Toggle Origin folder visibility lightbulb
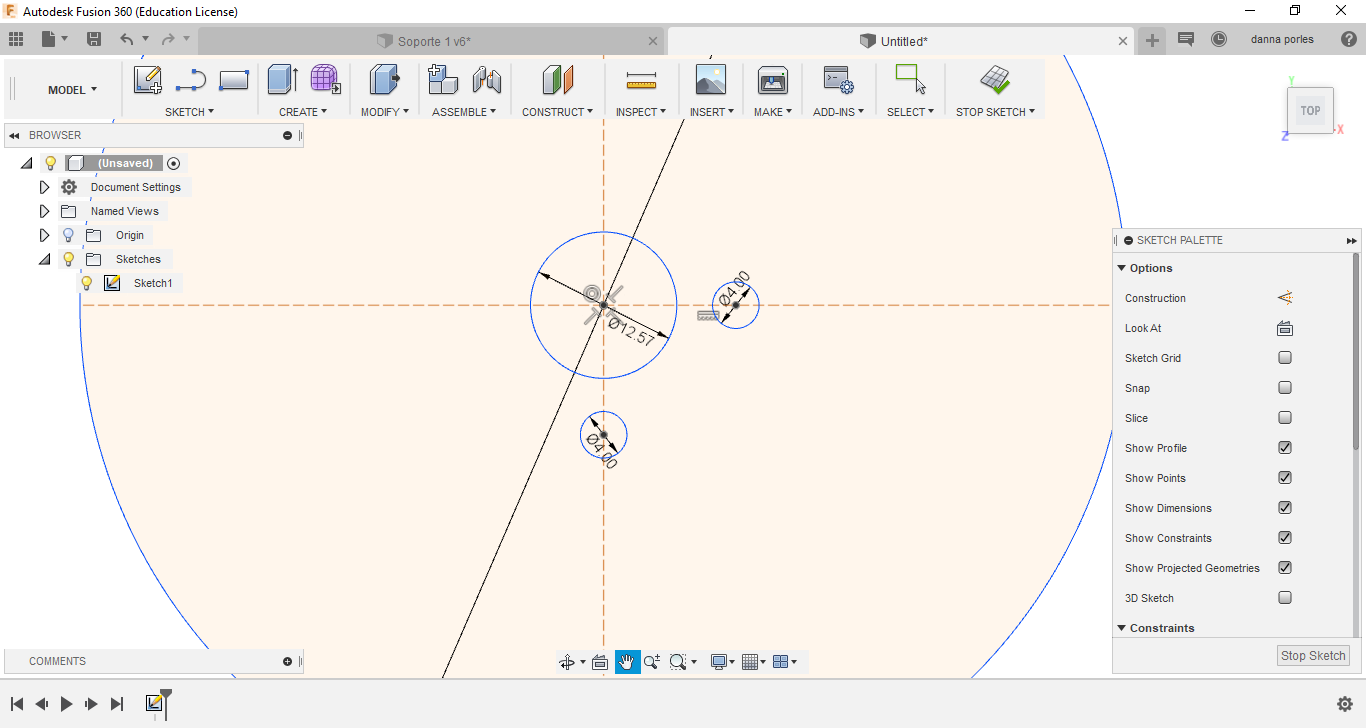This screenshot has height=728, width=1366. (x=69, y=235)
